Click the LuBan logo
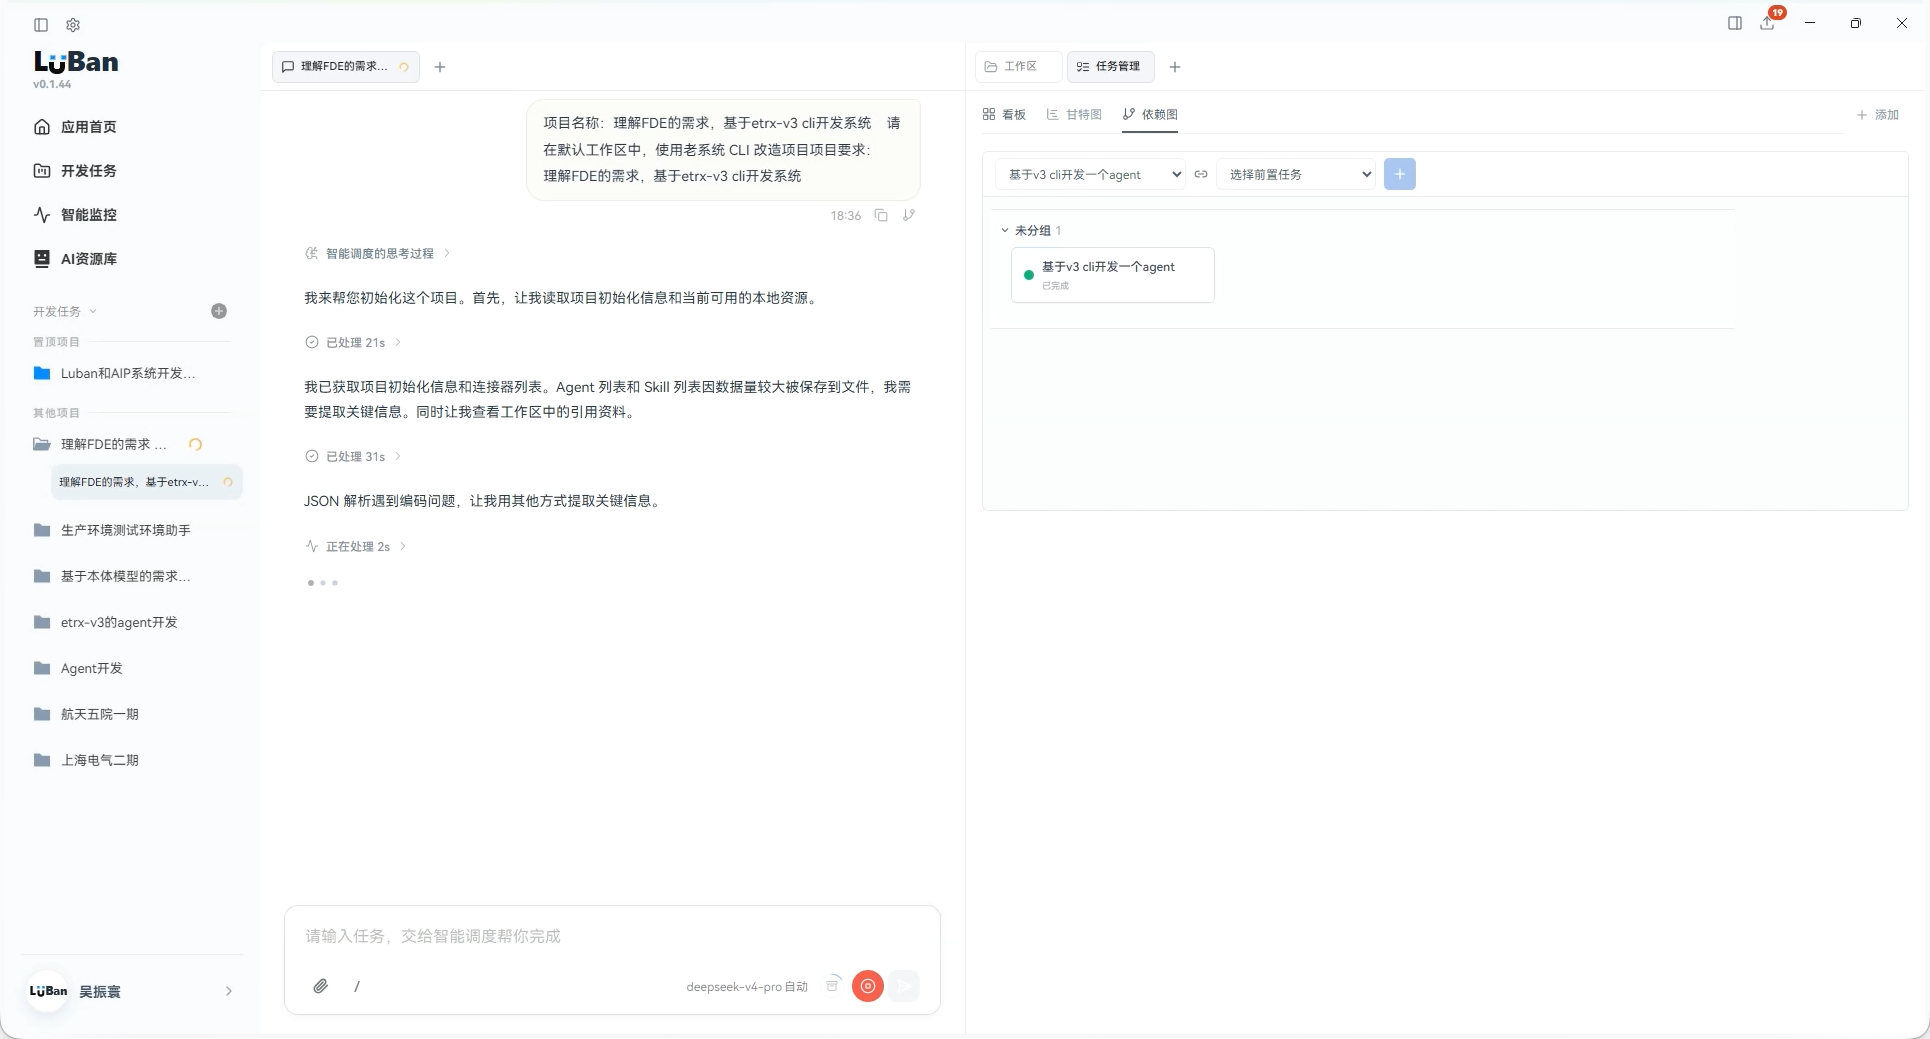 [76, 62]
